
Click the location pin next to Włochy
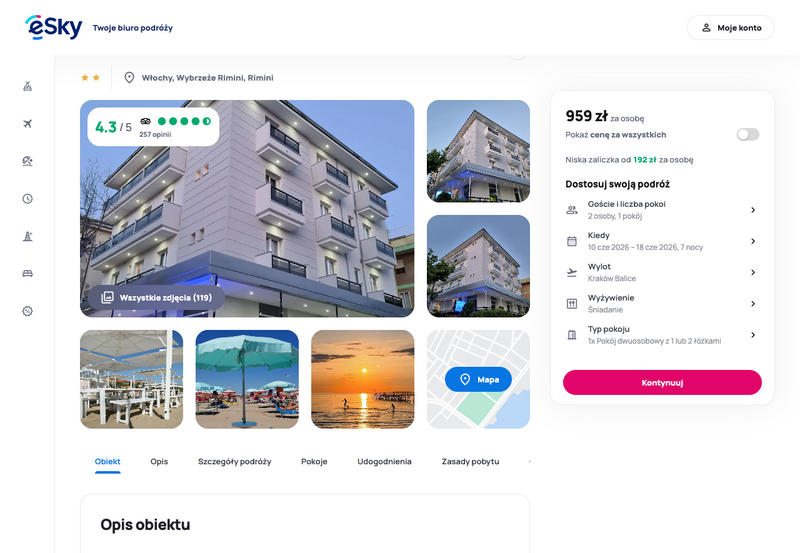point(129,78)
